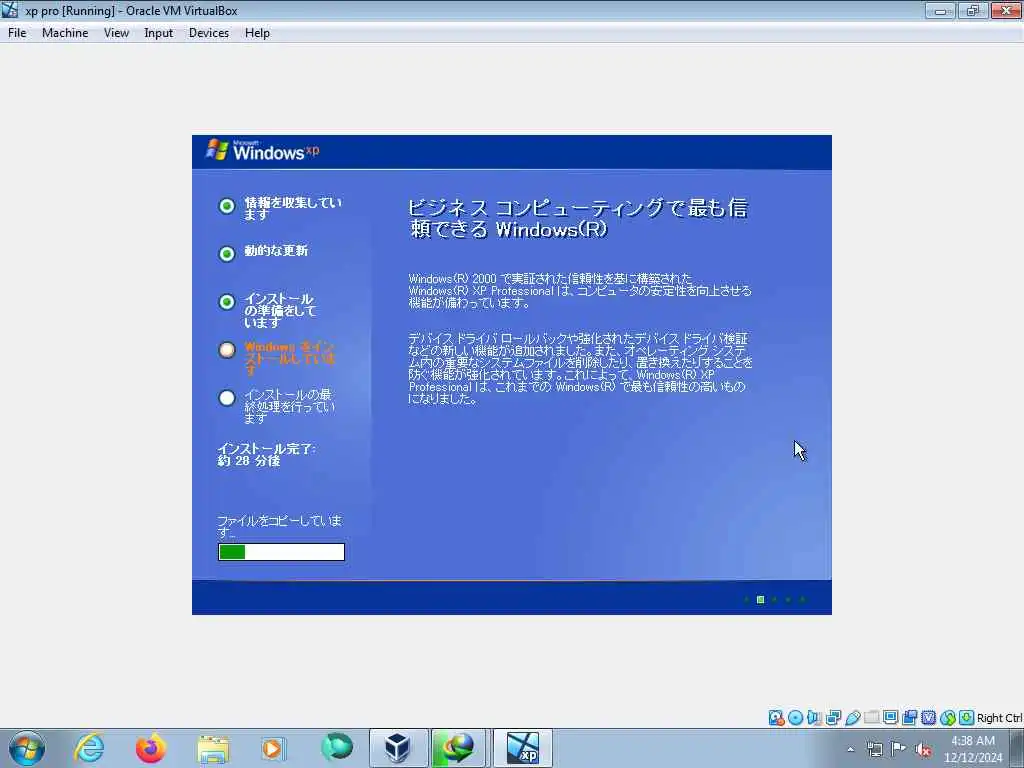Click the hard disk activity indicator

pyautogui.click(x=776, y=718)
